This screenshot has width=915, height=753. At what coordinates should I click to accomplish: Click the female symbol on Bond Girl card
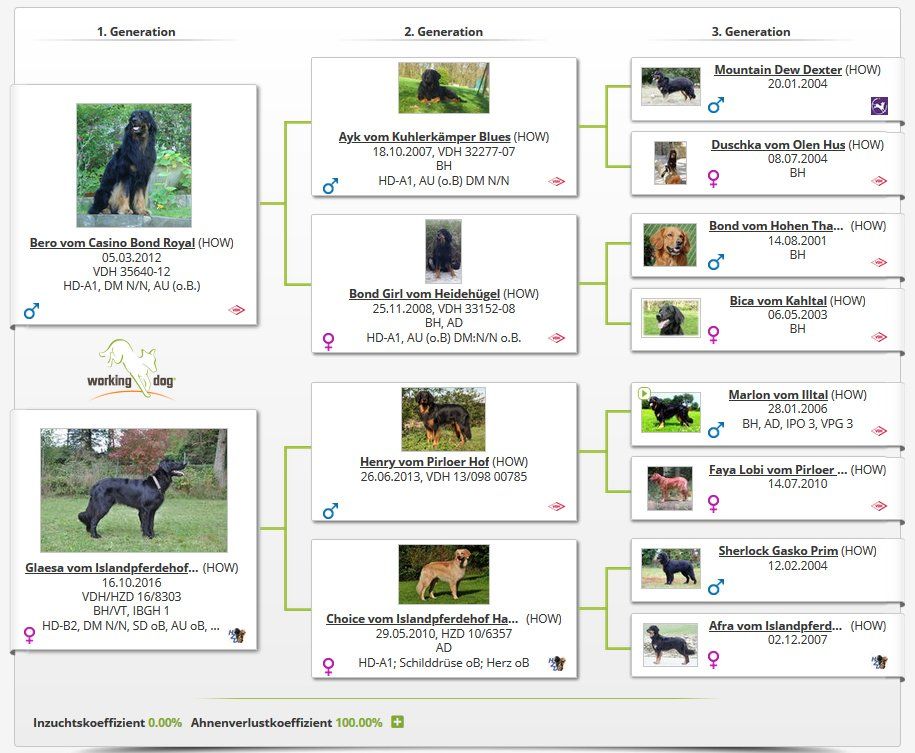pyautogui.click(x=329, y=341)
